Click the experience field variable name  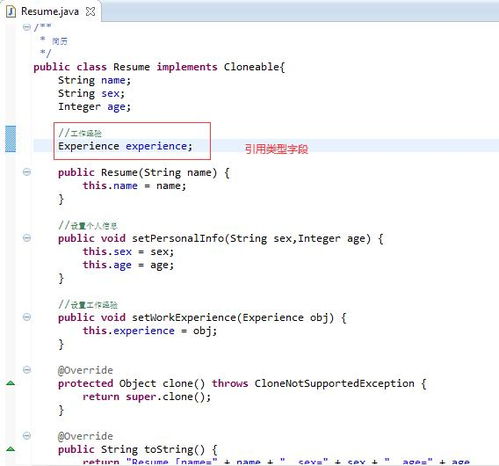(156, 146)
